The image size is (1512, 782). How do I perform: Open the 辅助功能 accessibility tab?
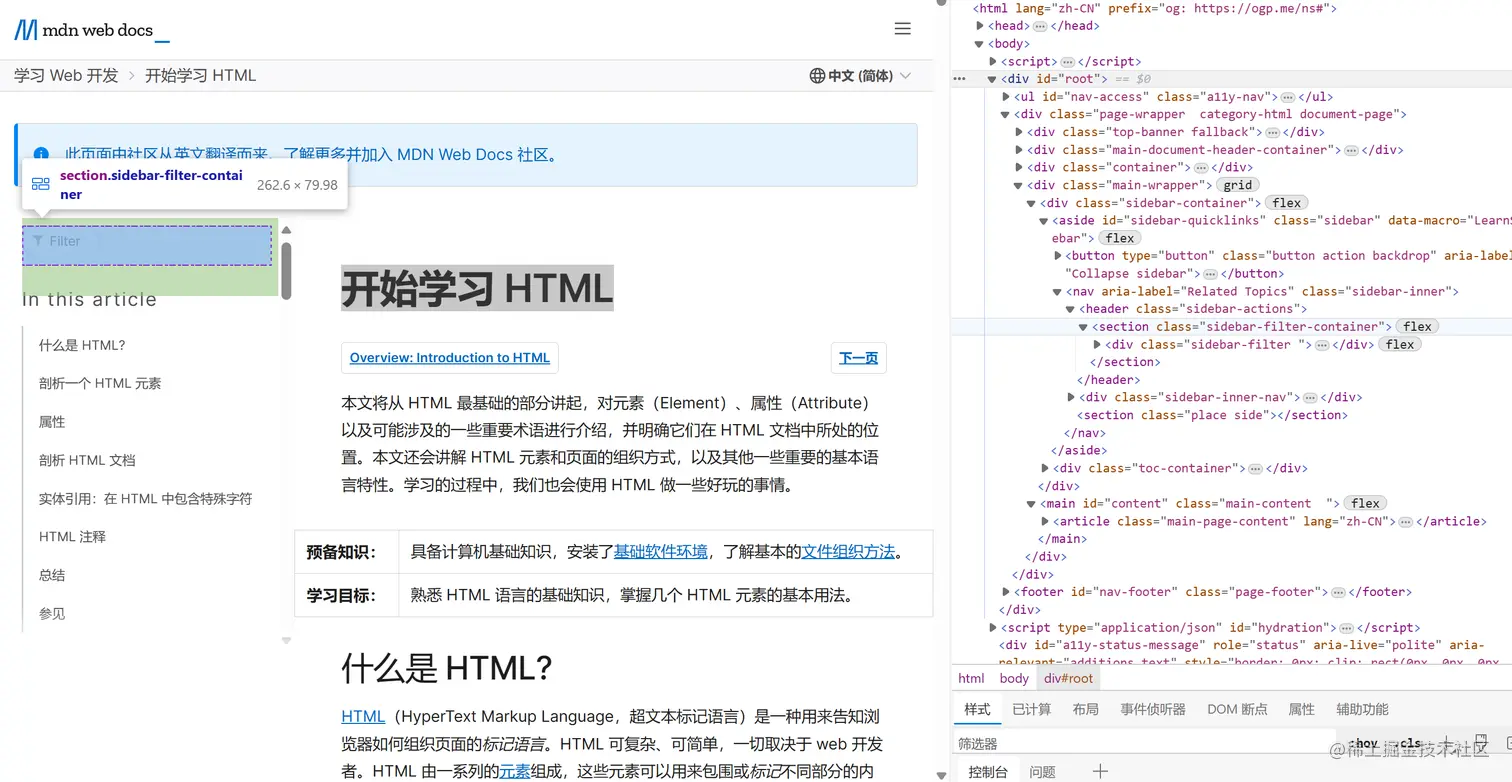tap(1362, 709)
